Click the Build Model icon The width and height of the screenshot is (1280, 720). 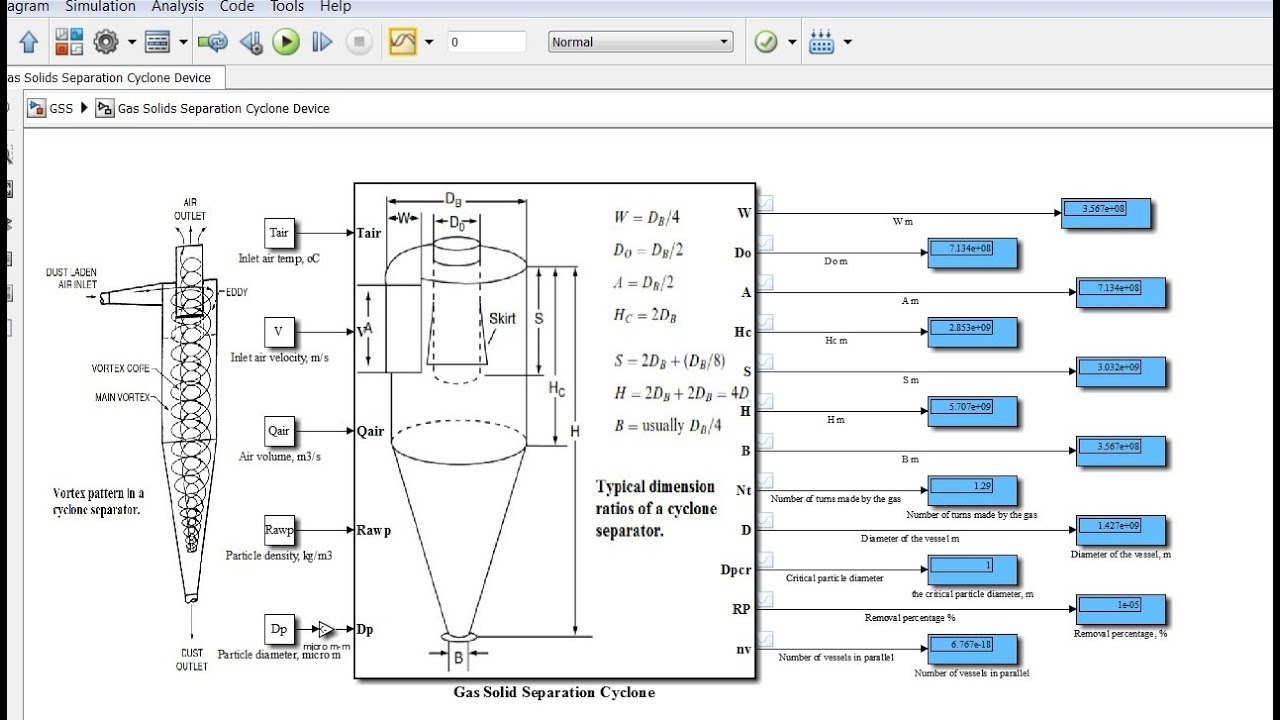coord(822,42)
